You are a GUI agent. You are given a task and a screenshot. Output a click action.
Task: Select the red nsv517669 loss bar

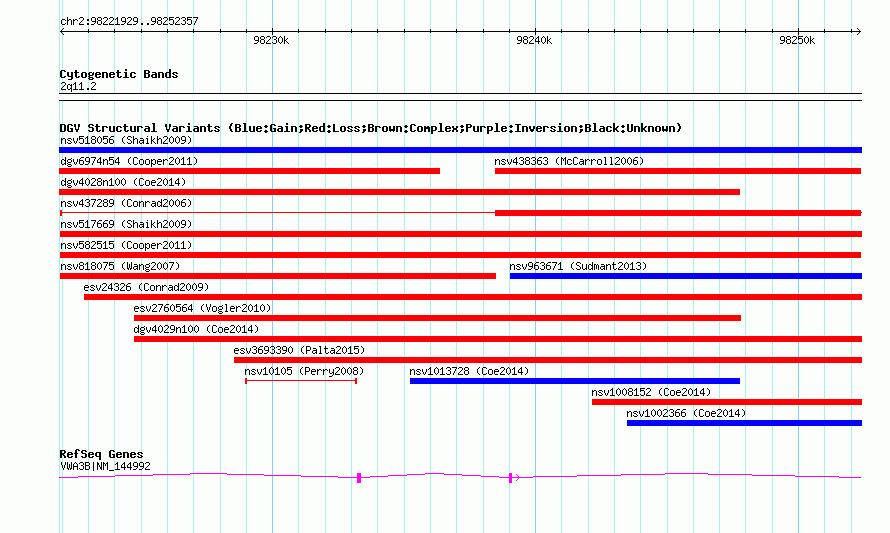pyautogui.click(x=460, y=234)
